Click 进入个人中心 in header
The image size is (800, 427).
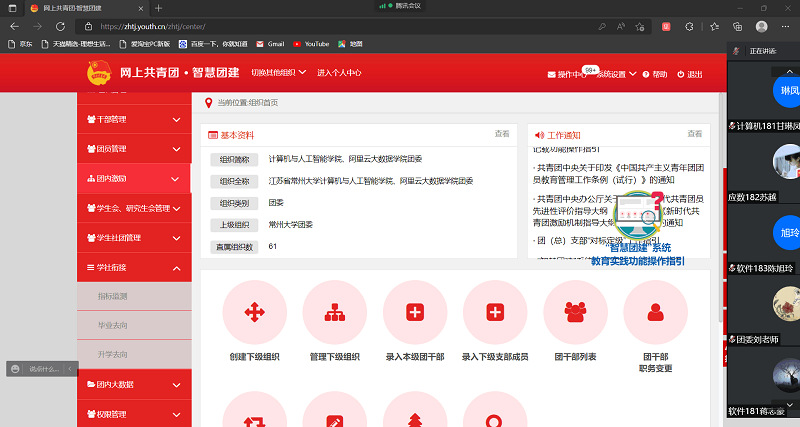[339, 73]
